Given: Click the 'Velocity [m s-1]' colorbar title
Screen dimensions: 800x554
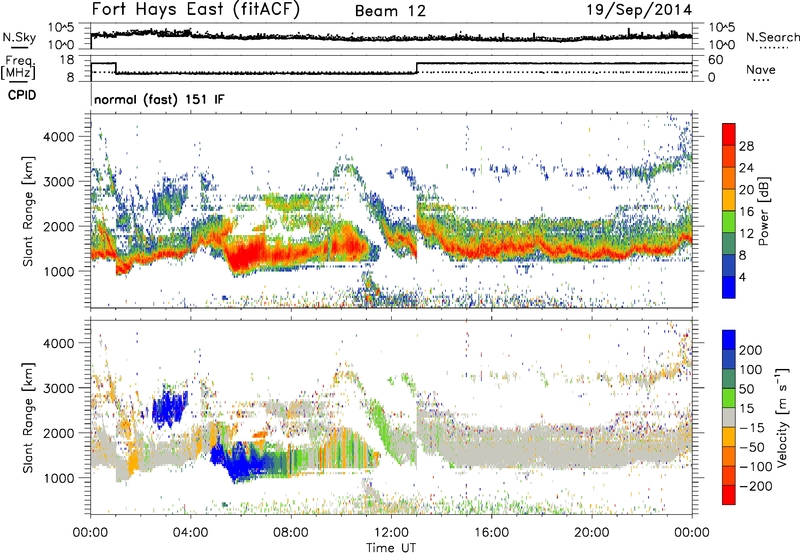Looking at the screenshot, I should 782,418.
